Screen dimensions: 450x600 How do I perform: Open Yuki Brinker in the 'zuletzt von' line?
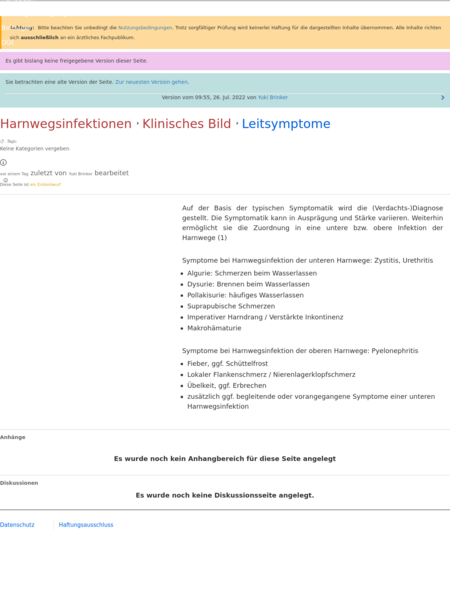point(80,174)
